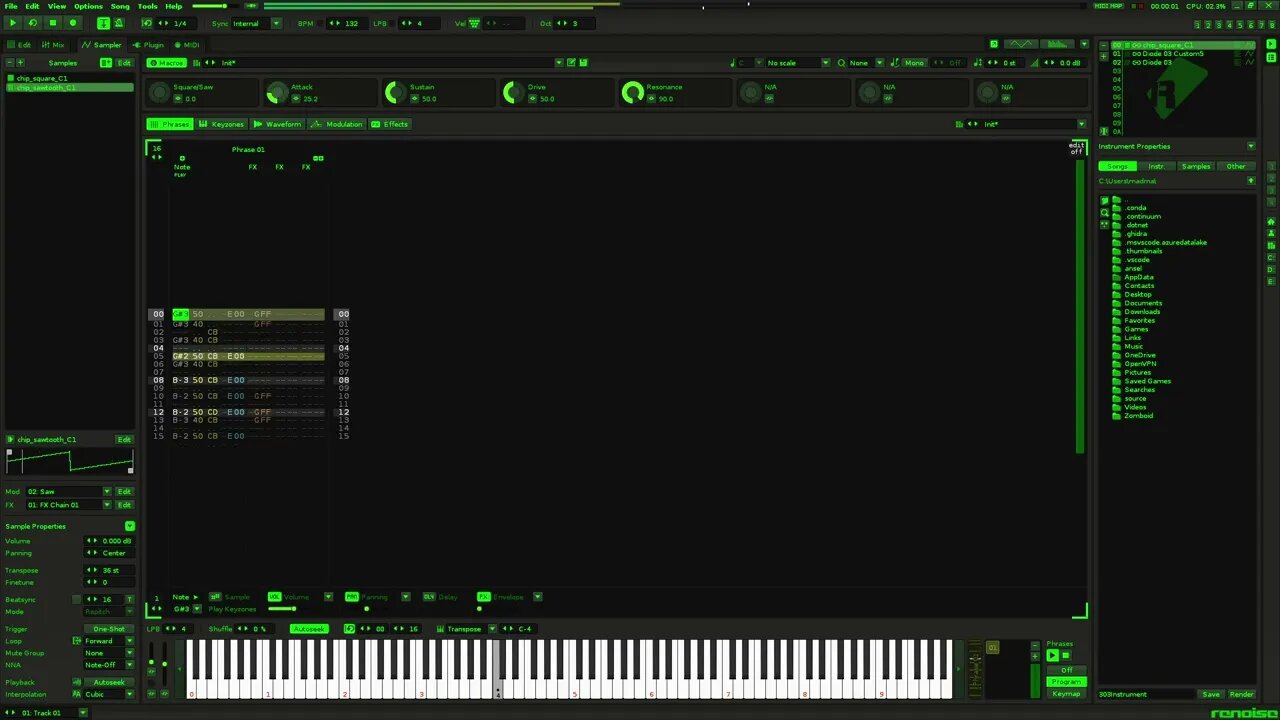Image resolution: width=1280 pixels, height=720 pixels.
Task: Click the loop pattern playback button
Action: [x=32, y=23]
